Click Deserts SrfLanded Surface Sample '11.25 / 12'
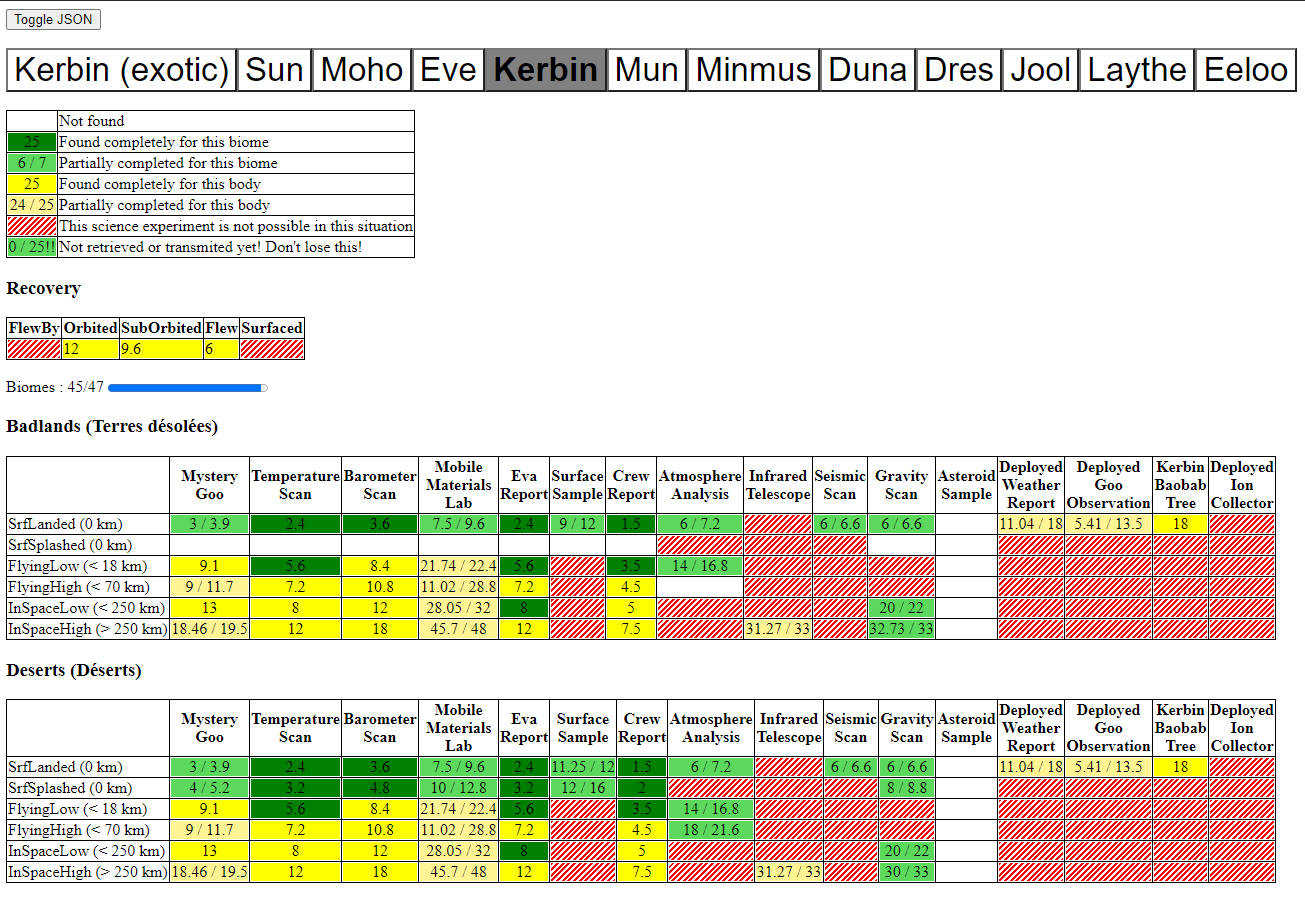The height and width of the screenshot is (901, 1305). (583, 767)
